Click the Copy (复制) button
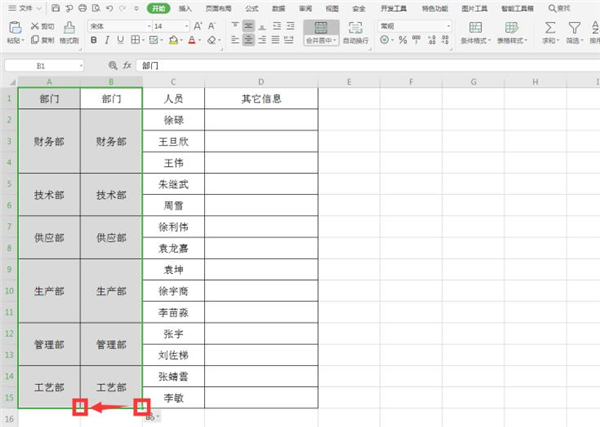The image size is (600, 427). (x=42, y=41)
